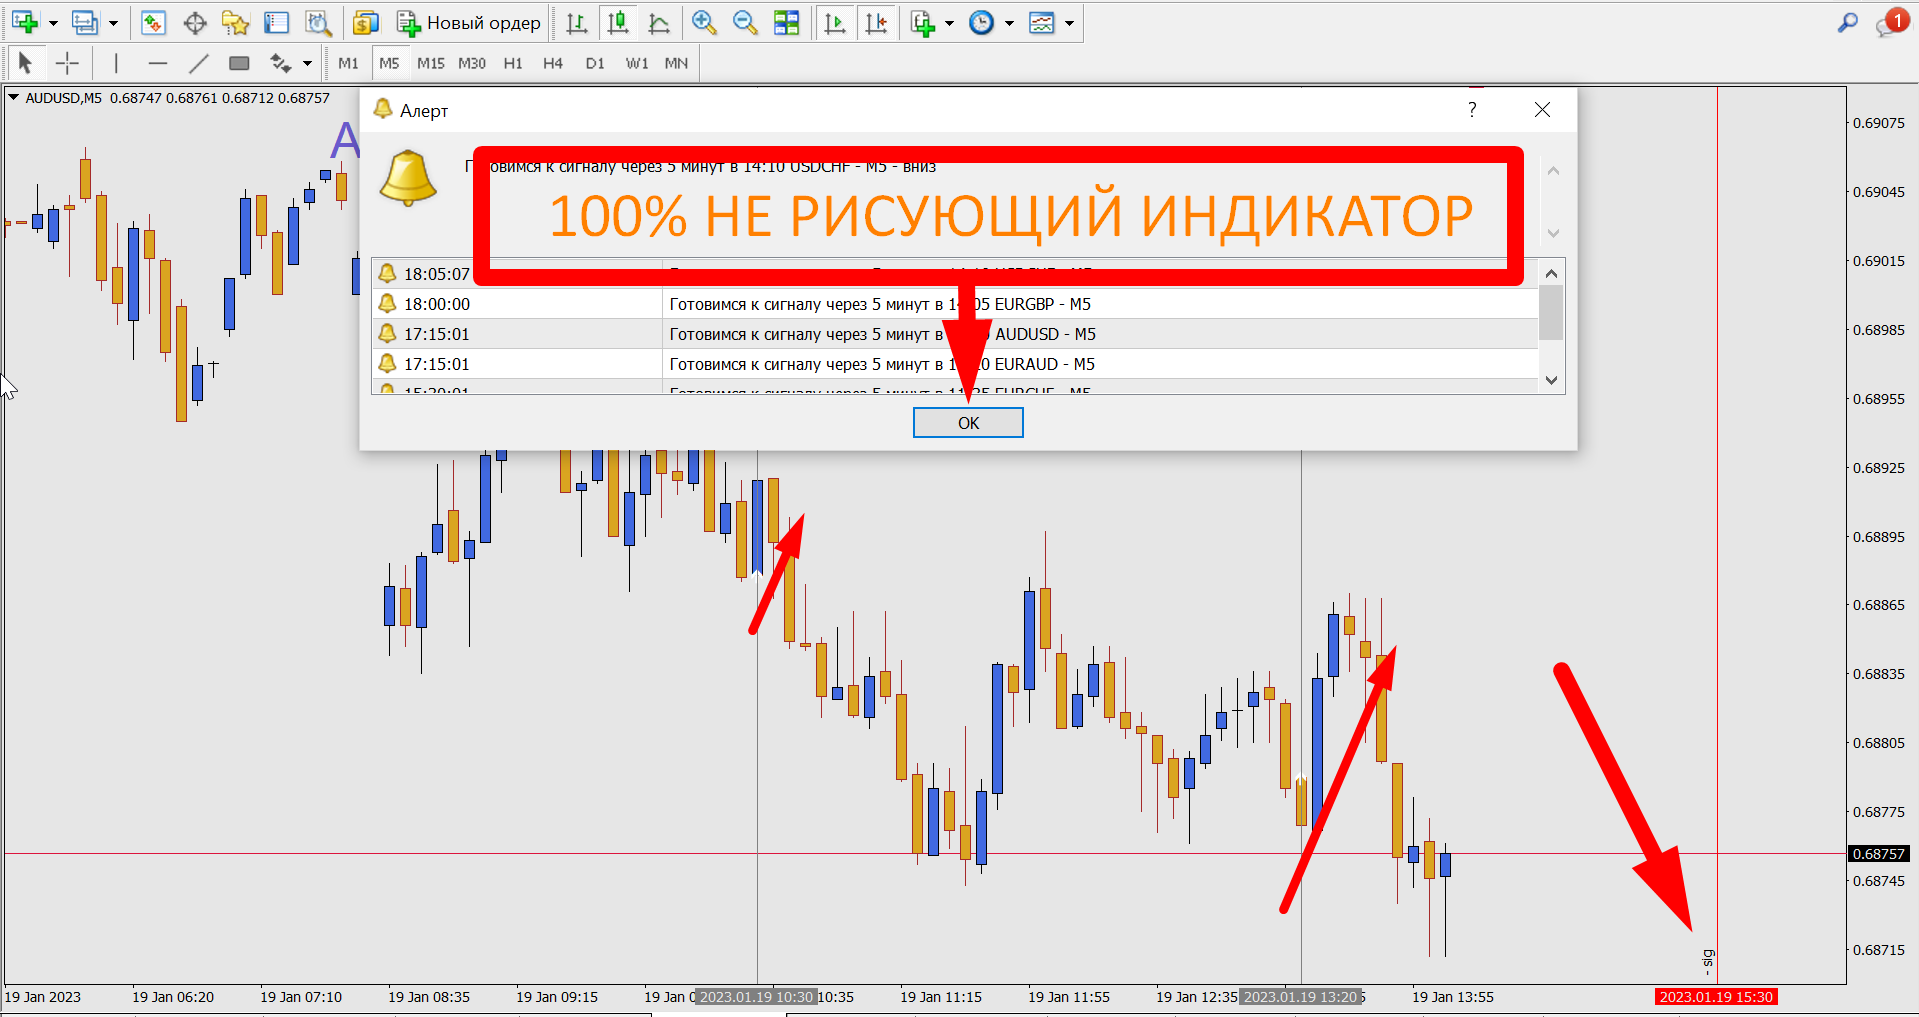1919x1017 pixels.
Task: Open the Data Window crosshair icon
Action: pyautogui.click(x=195, y=22)
